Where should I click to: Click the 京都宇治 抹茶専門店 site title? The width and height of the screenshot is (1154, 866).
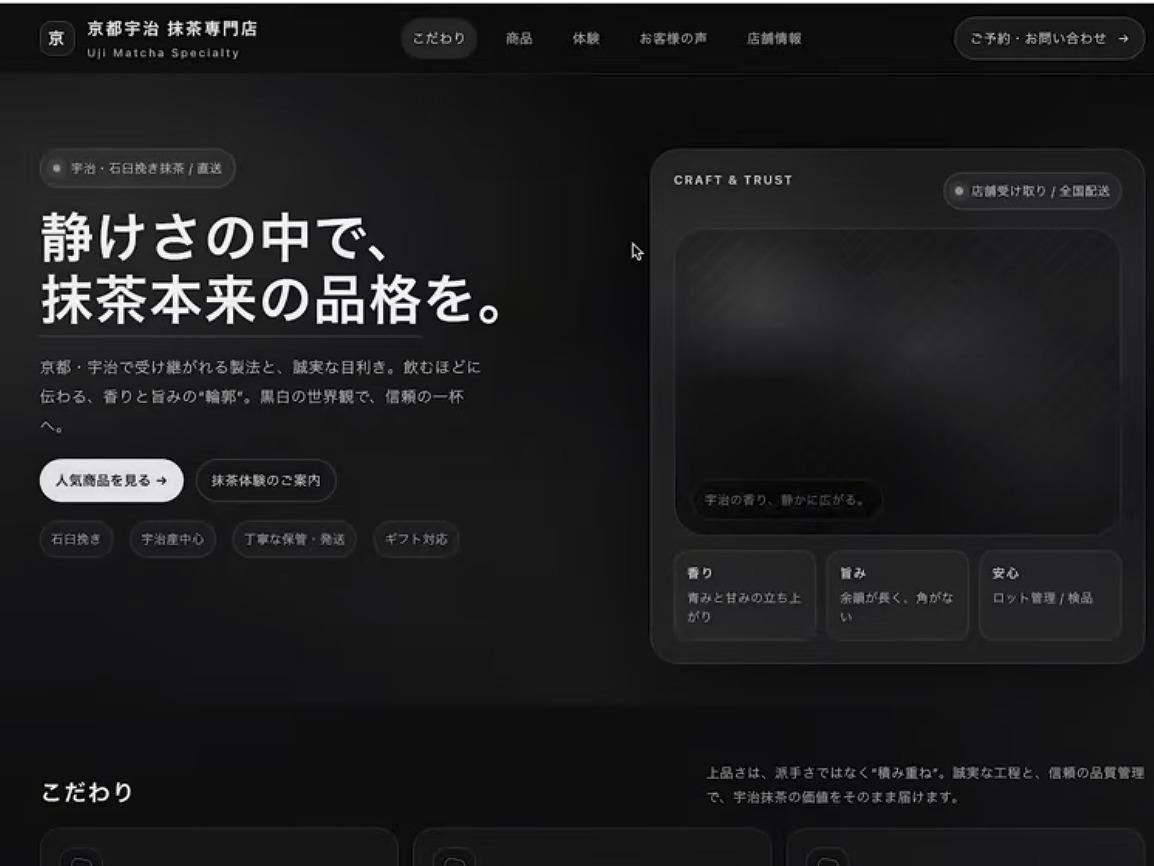click(171, 29)
